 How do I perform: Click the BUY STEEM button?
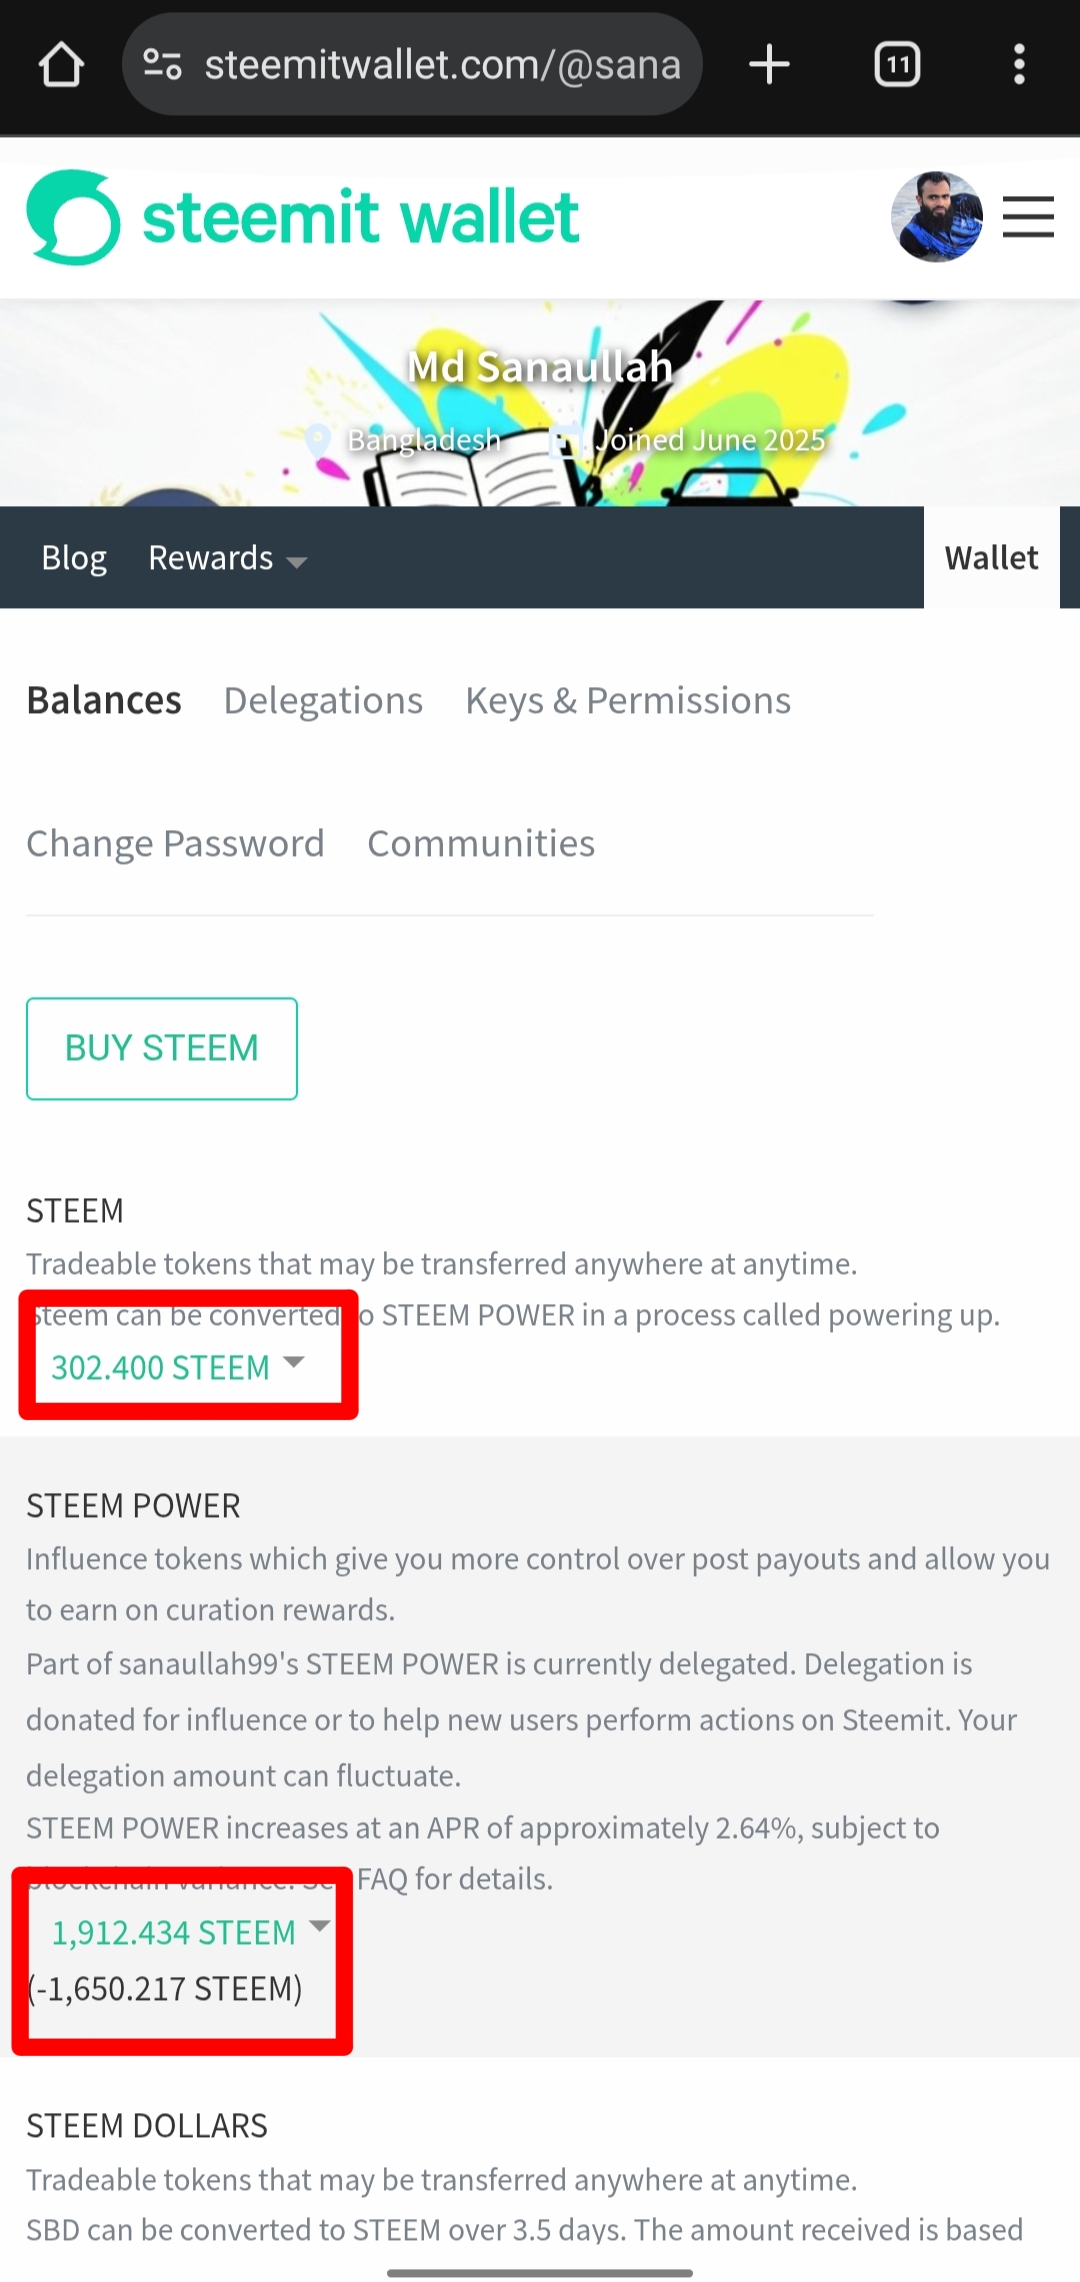(x=162, y=1048)
